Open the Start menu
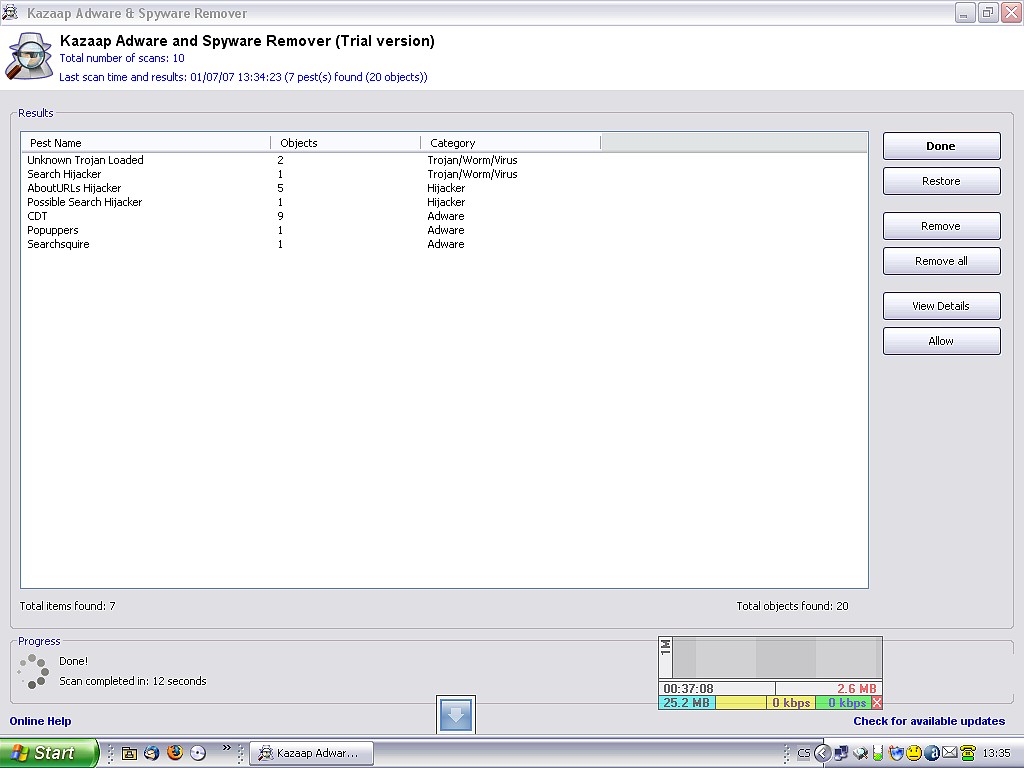The image size is (1024, 768). pyautogui.click(x=49, y=753)
